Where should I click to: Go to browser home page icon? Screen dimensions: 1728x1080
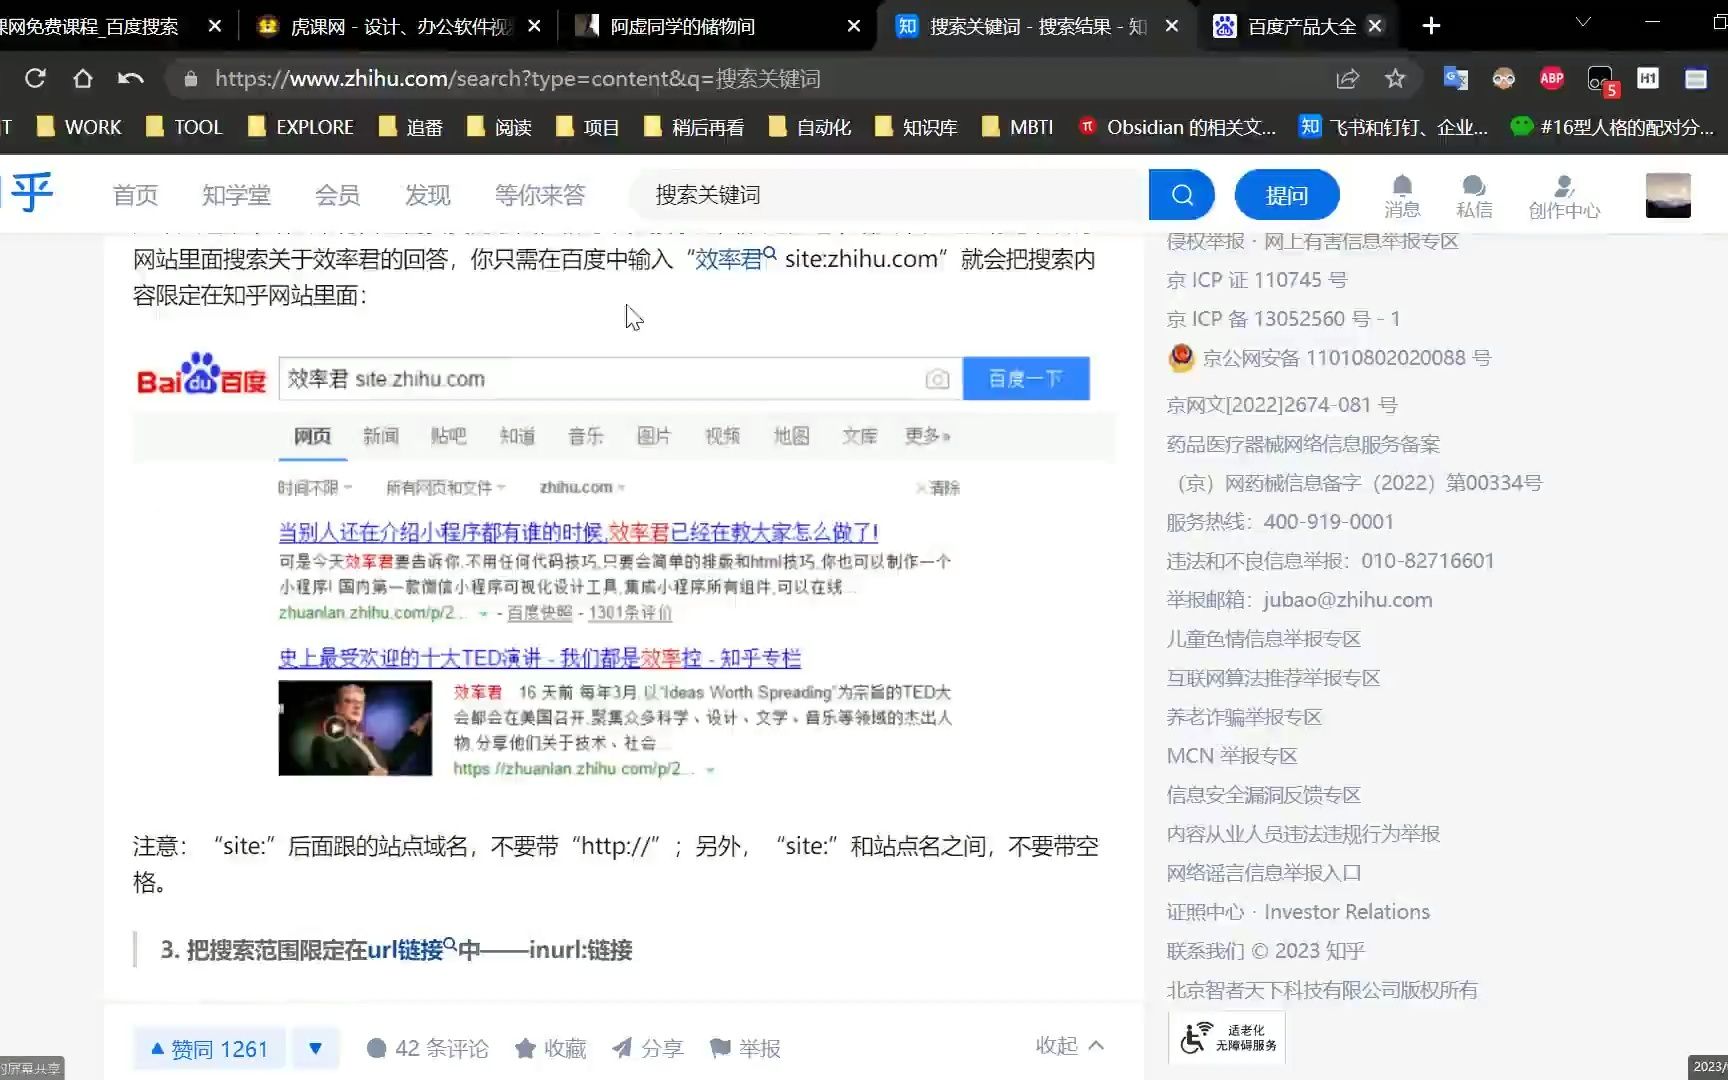(83, 78)
